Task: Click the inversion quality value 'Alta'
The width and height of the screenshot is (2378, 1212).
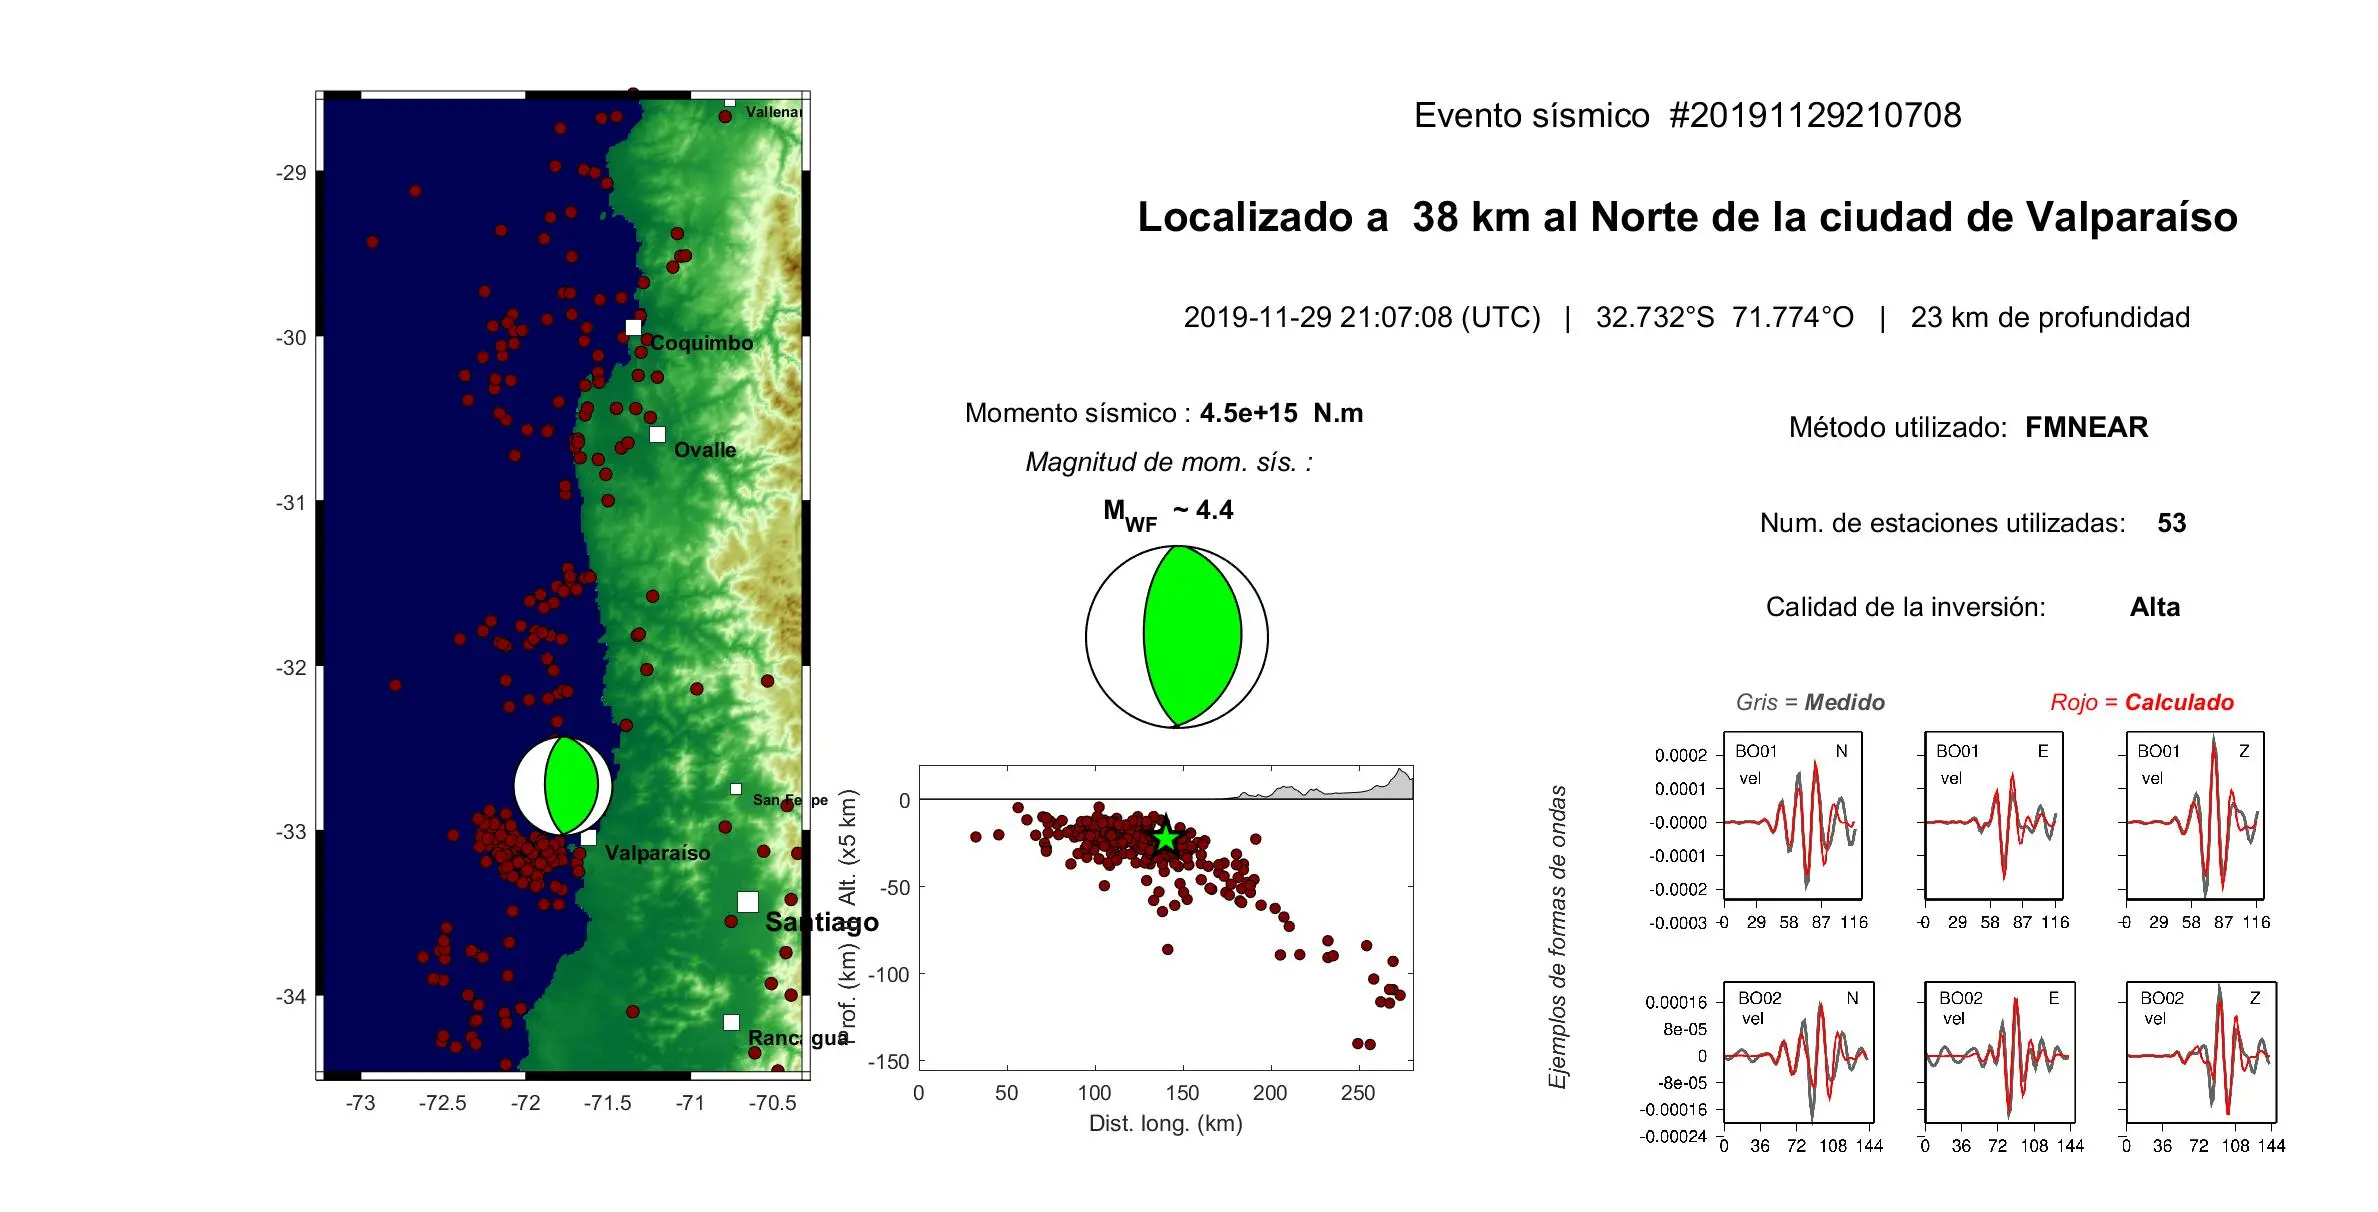Action: tap(2154, 607)
